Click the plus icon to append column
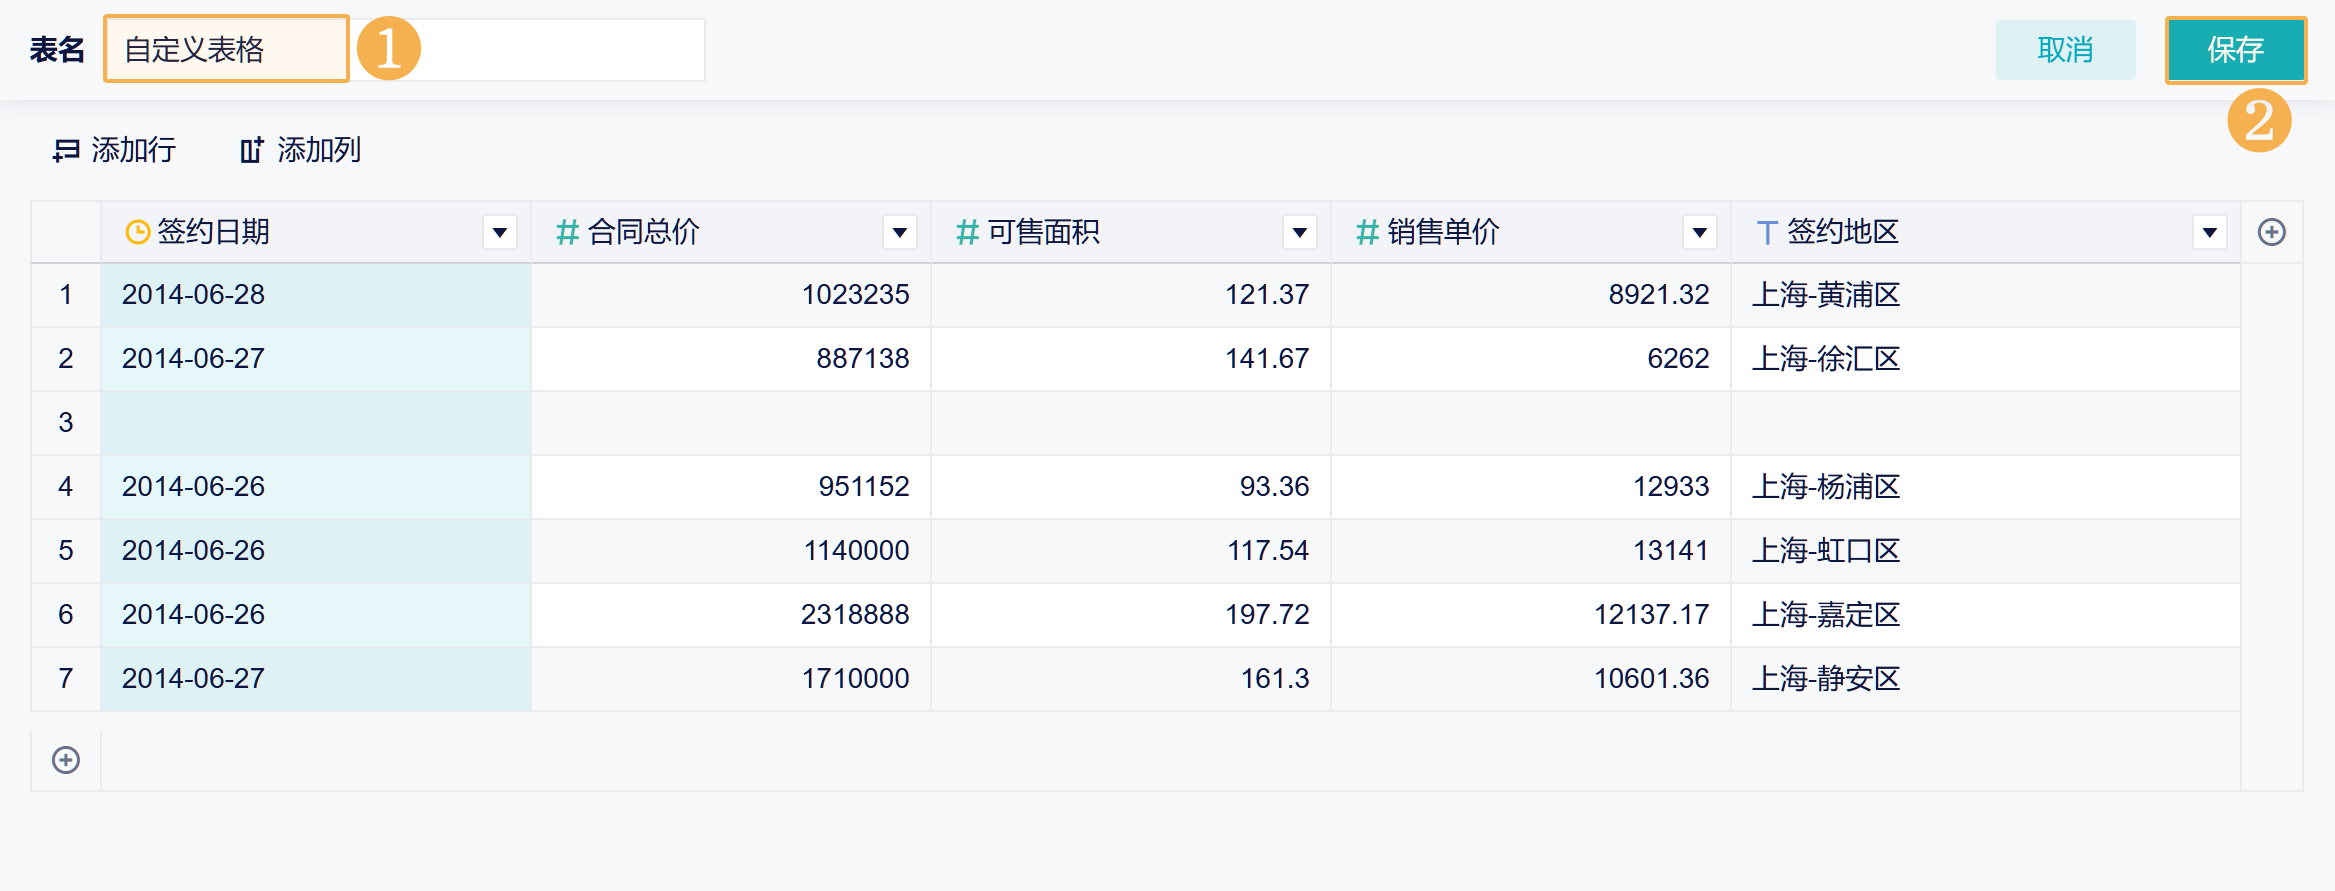Image resolution: width=2335 pixels, height=891 pixels. (x=2271, y=232)
